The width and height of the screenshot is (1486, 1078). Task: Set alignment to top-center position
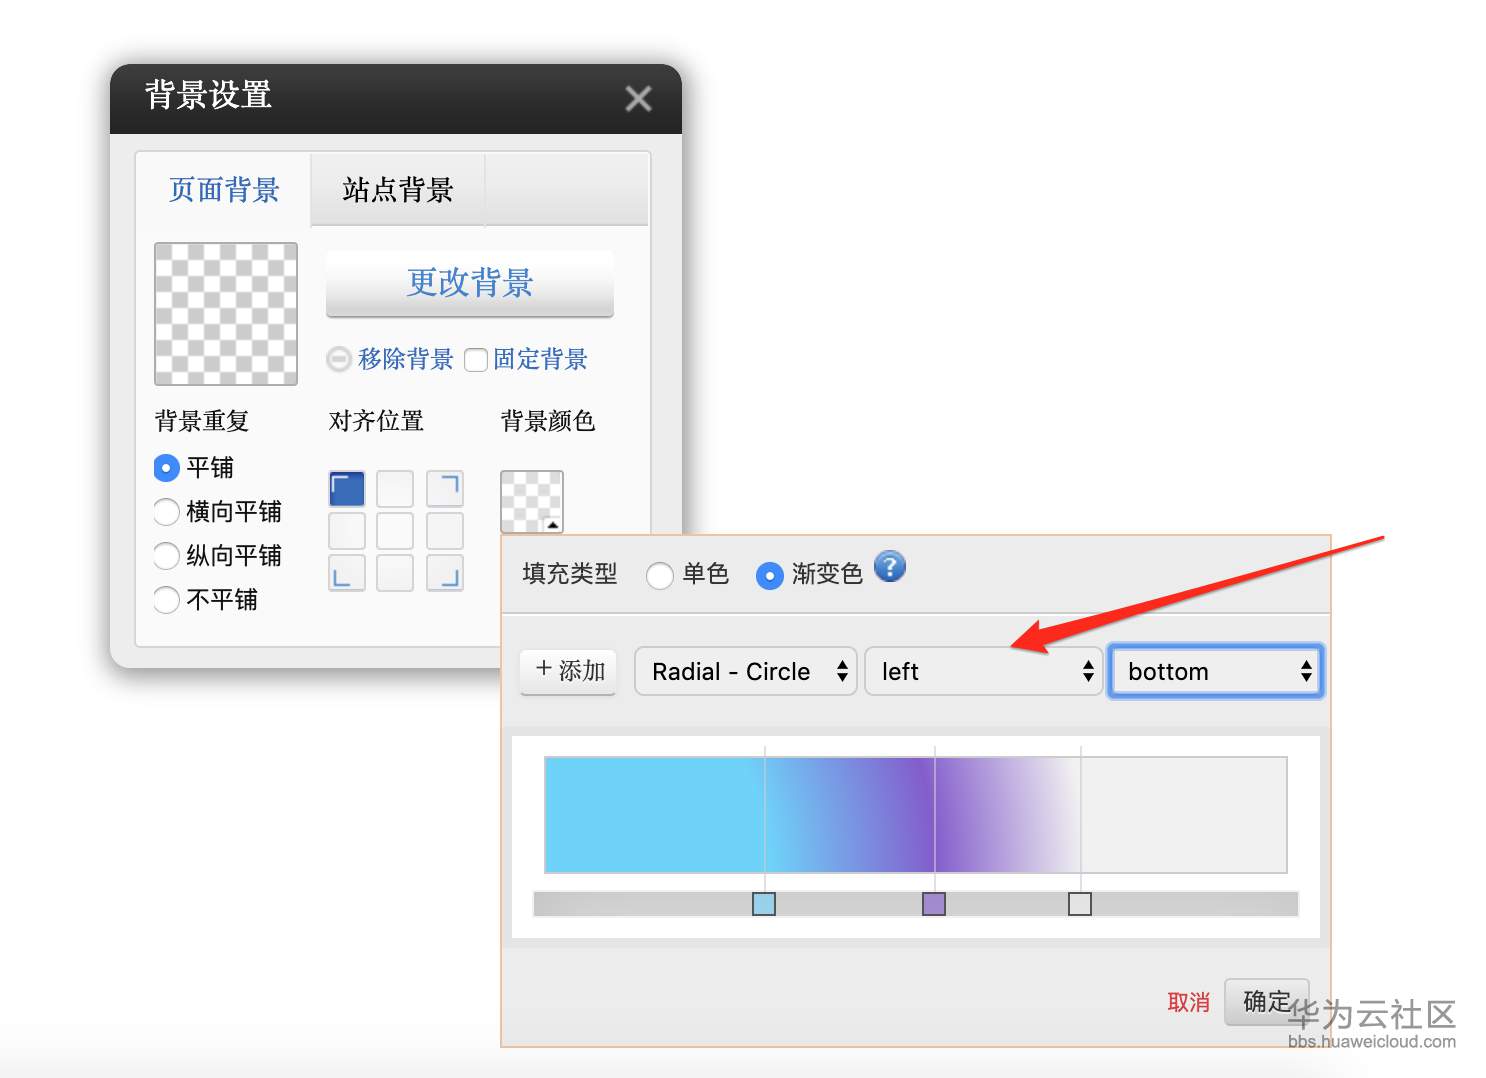(x=395, y=489)
